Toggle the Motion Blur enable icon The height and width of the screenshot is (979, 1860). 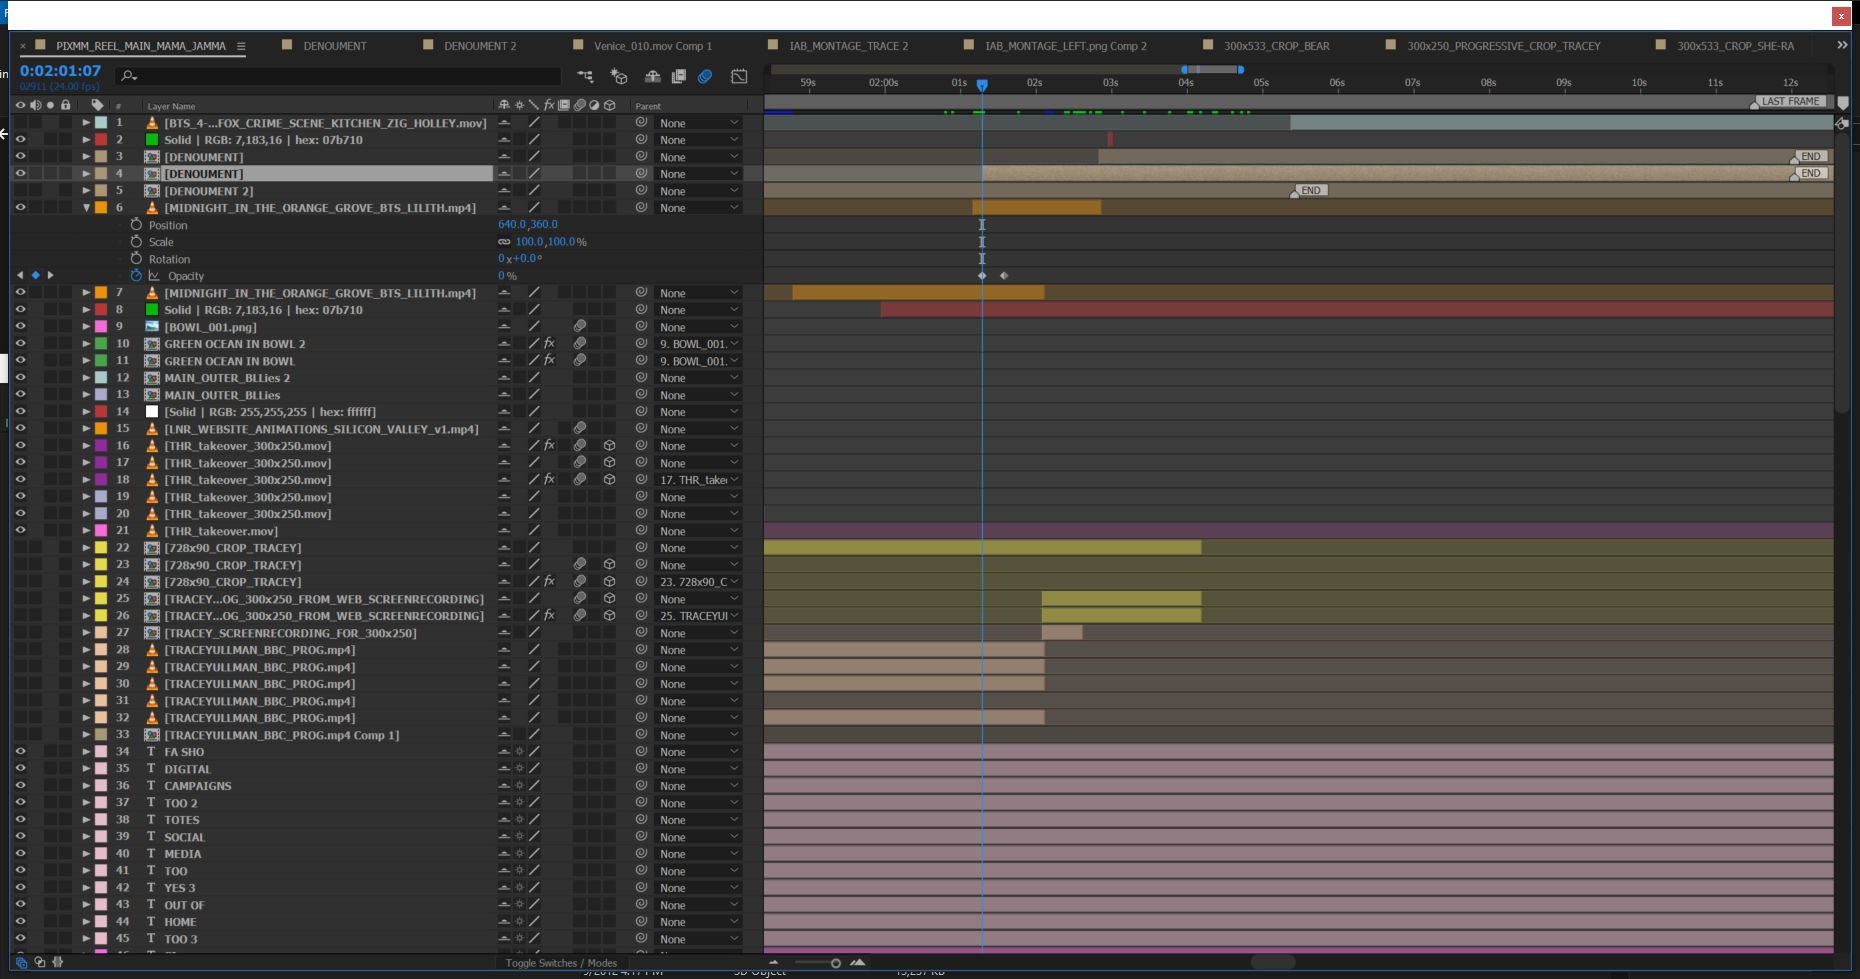click(x=705, y=76)
